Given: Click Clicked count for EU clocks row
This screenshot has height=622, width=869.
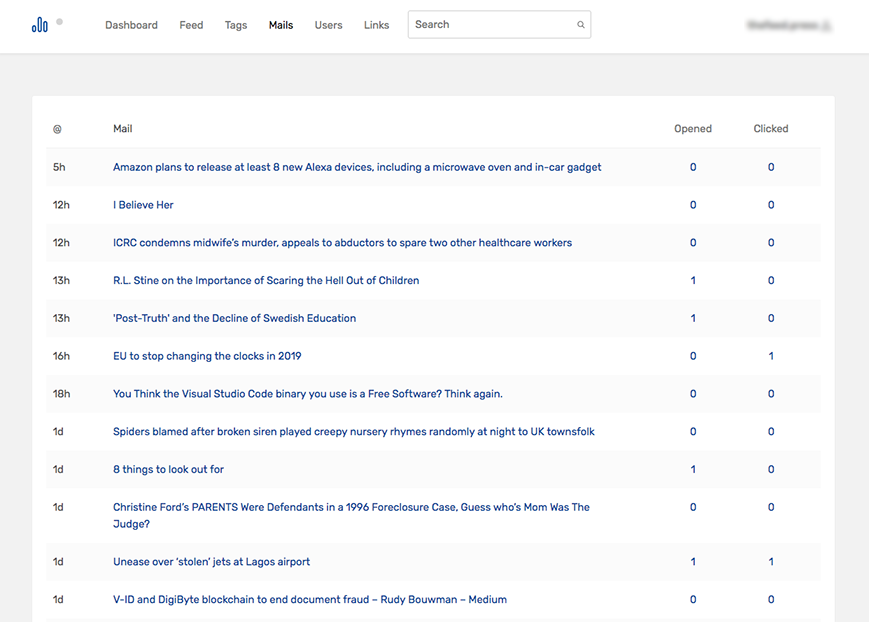Looking at the screenshot, I should [x=770, y=356].
